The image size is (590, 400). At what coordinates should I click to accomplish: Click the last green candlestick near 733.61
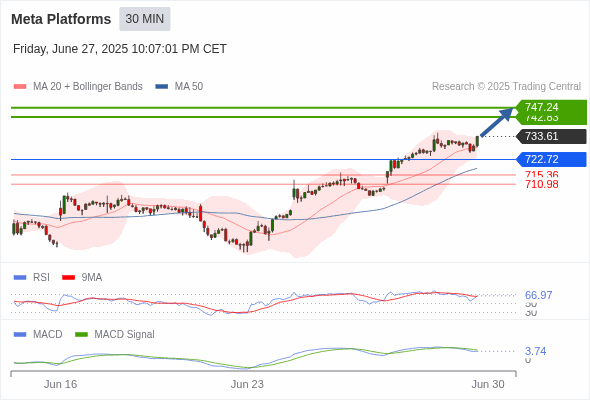pos(477,141)
